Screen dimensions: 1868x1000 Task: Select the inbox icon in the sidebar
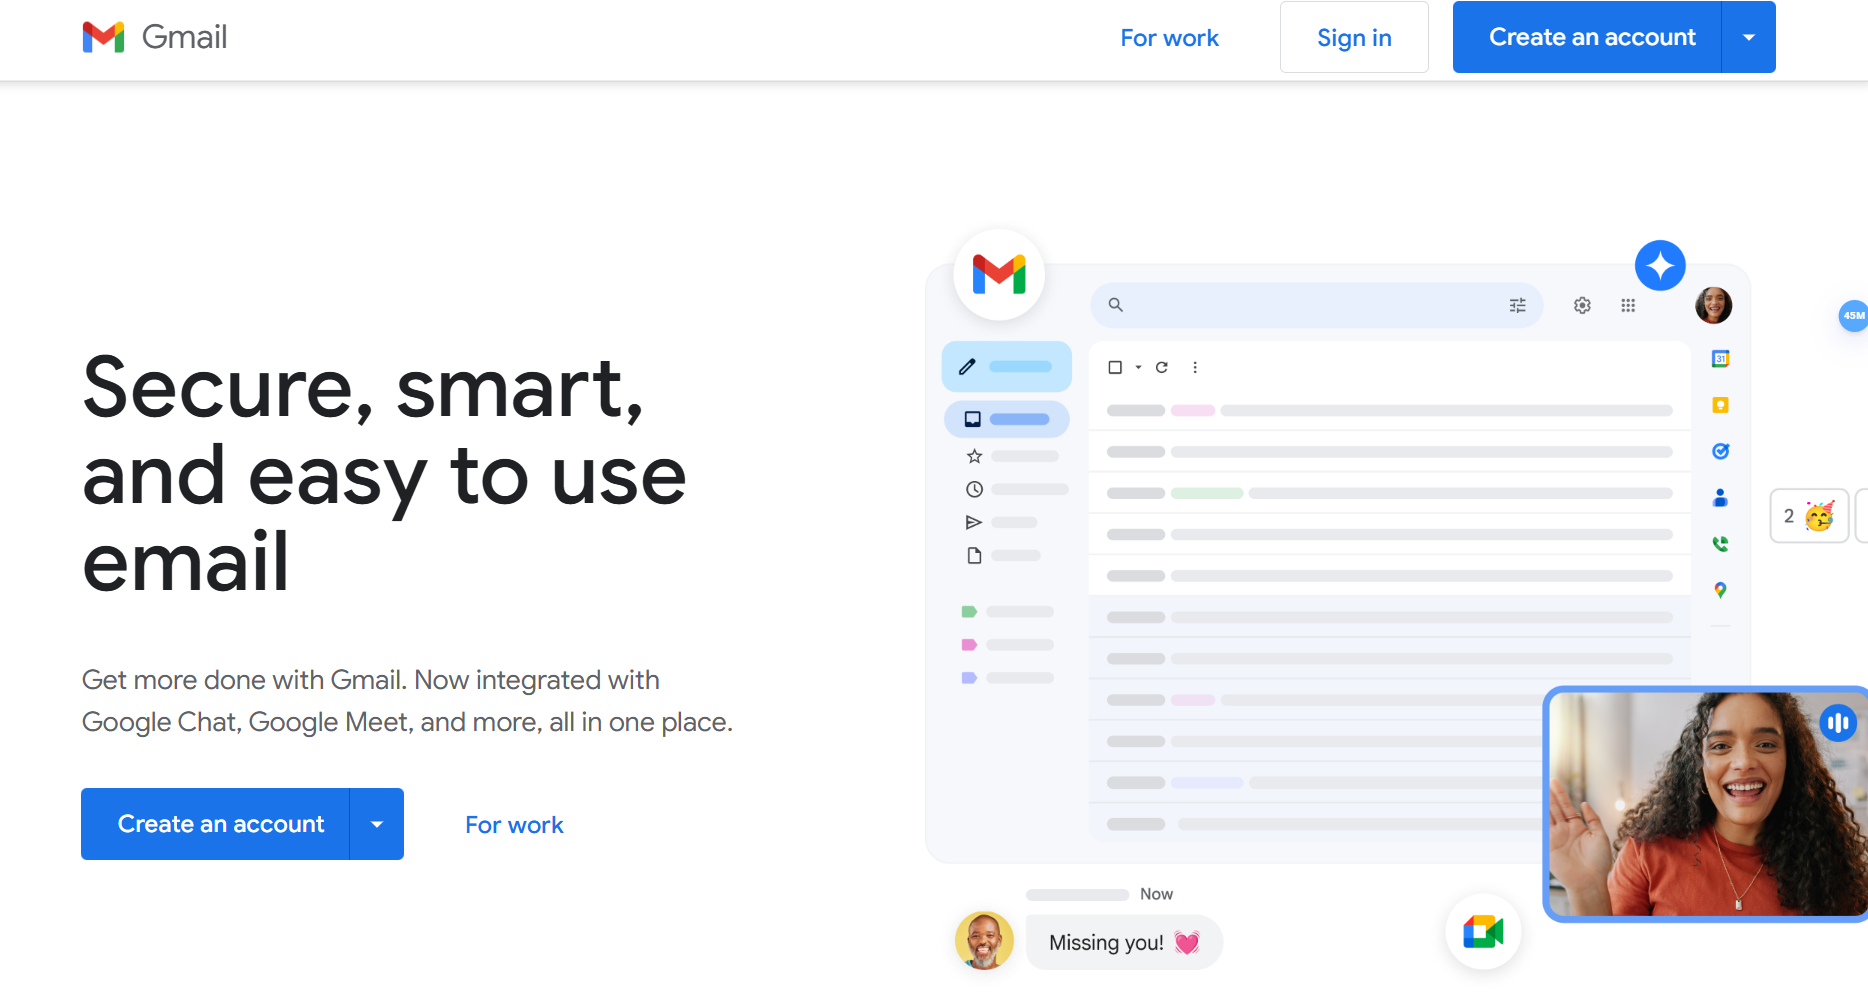[972, 419]
